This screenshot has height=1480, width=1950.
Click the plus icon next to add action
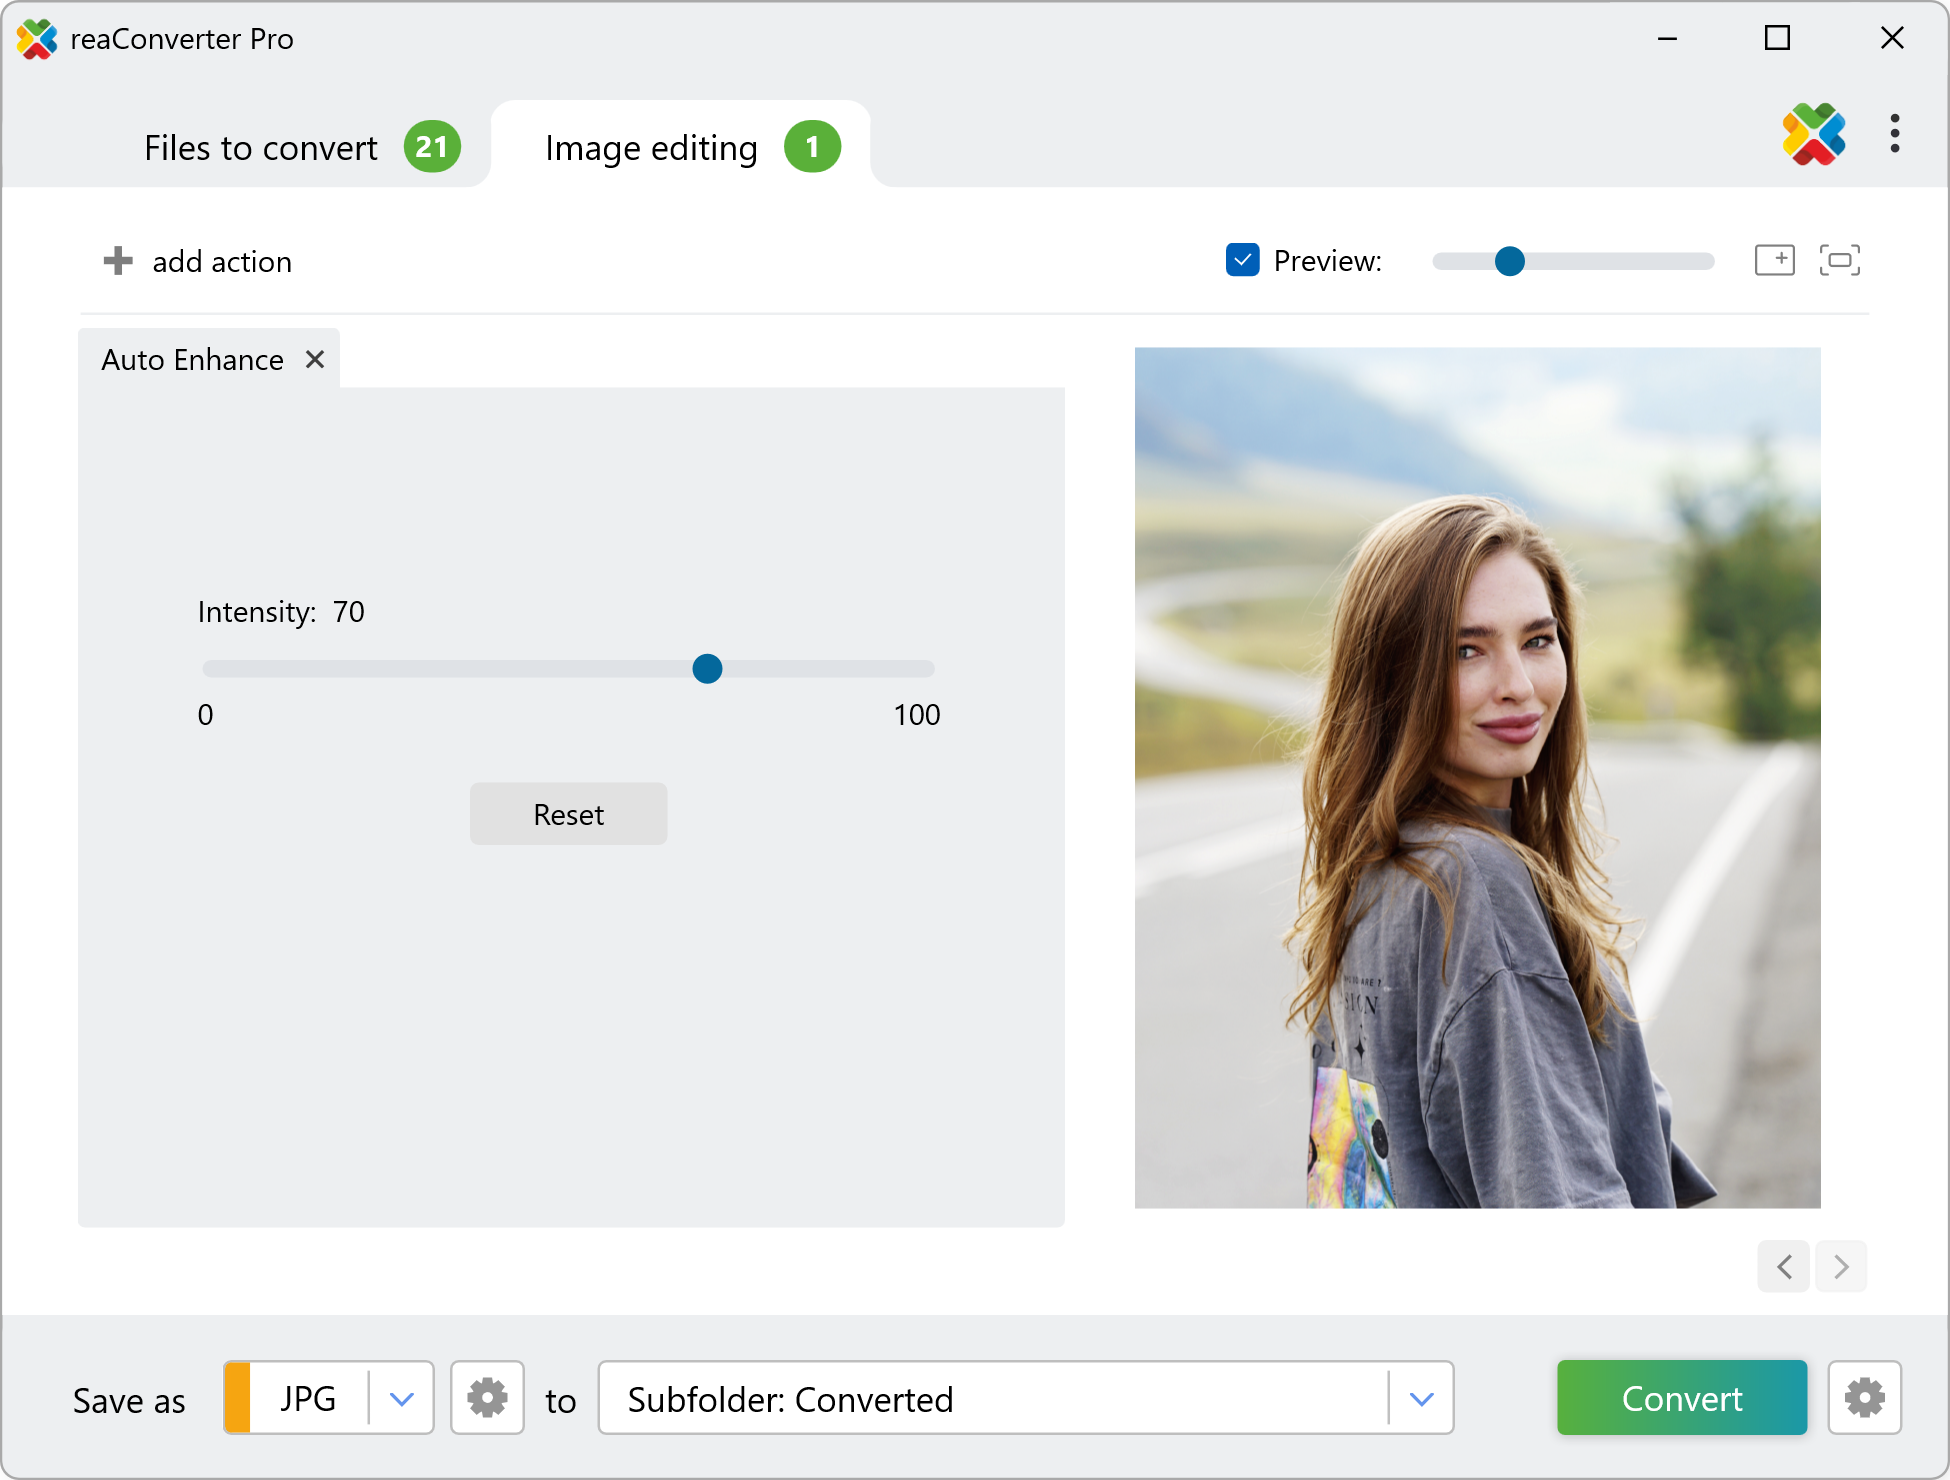118,261
